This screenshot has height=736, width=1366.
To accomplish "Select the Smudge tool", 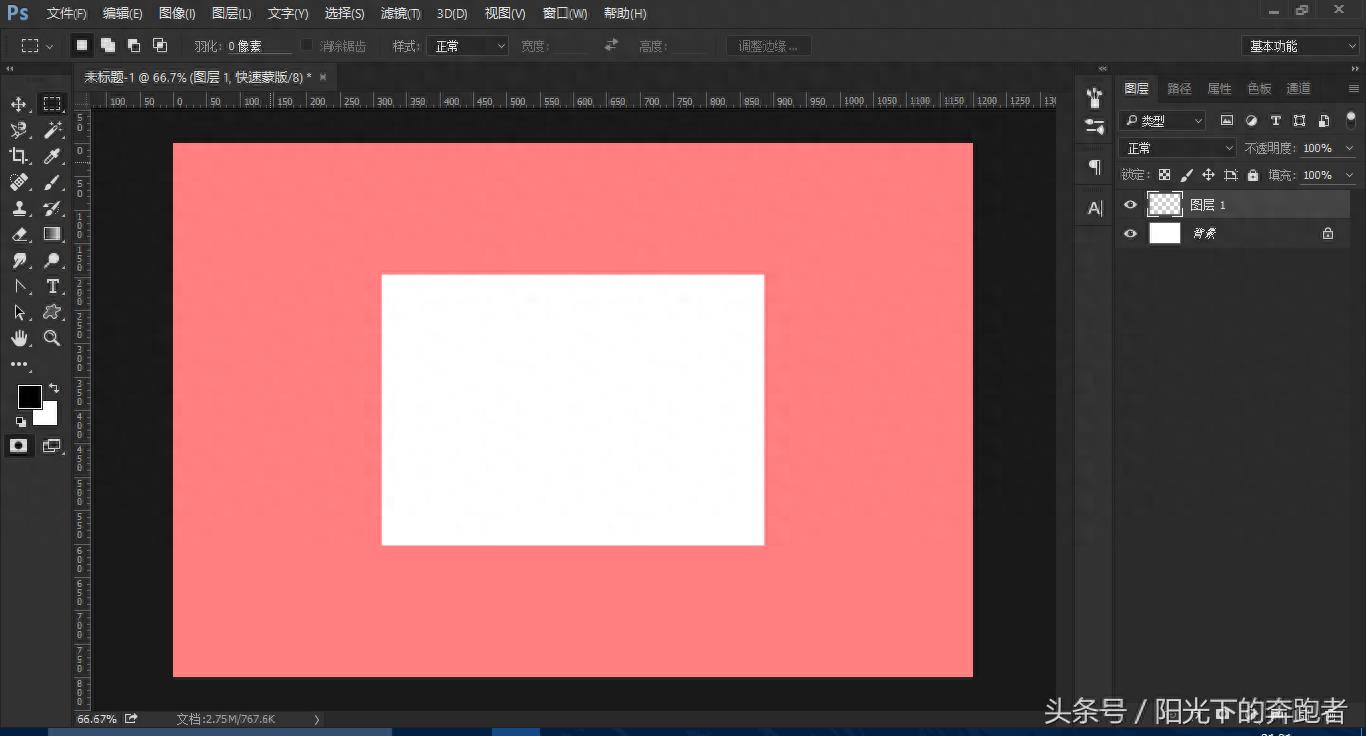I will [x=19, y=260].
